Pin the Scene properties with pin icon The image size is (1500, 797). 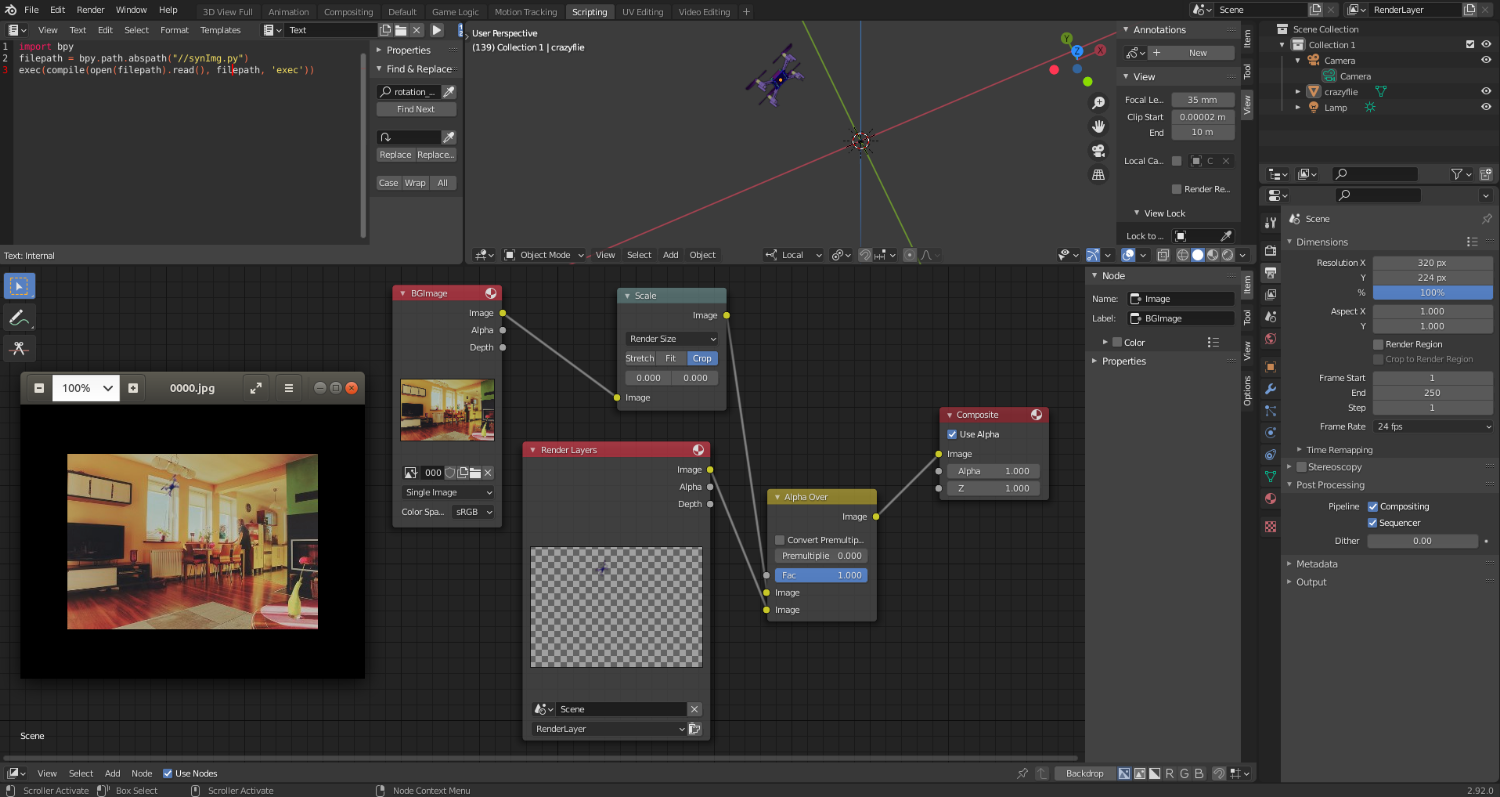[1486, 218]
